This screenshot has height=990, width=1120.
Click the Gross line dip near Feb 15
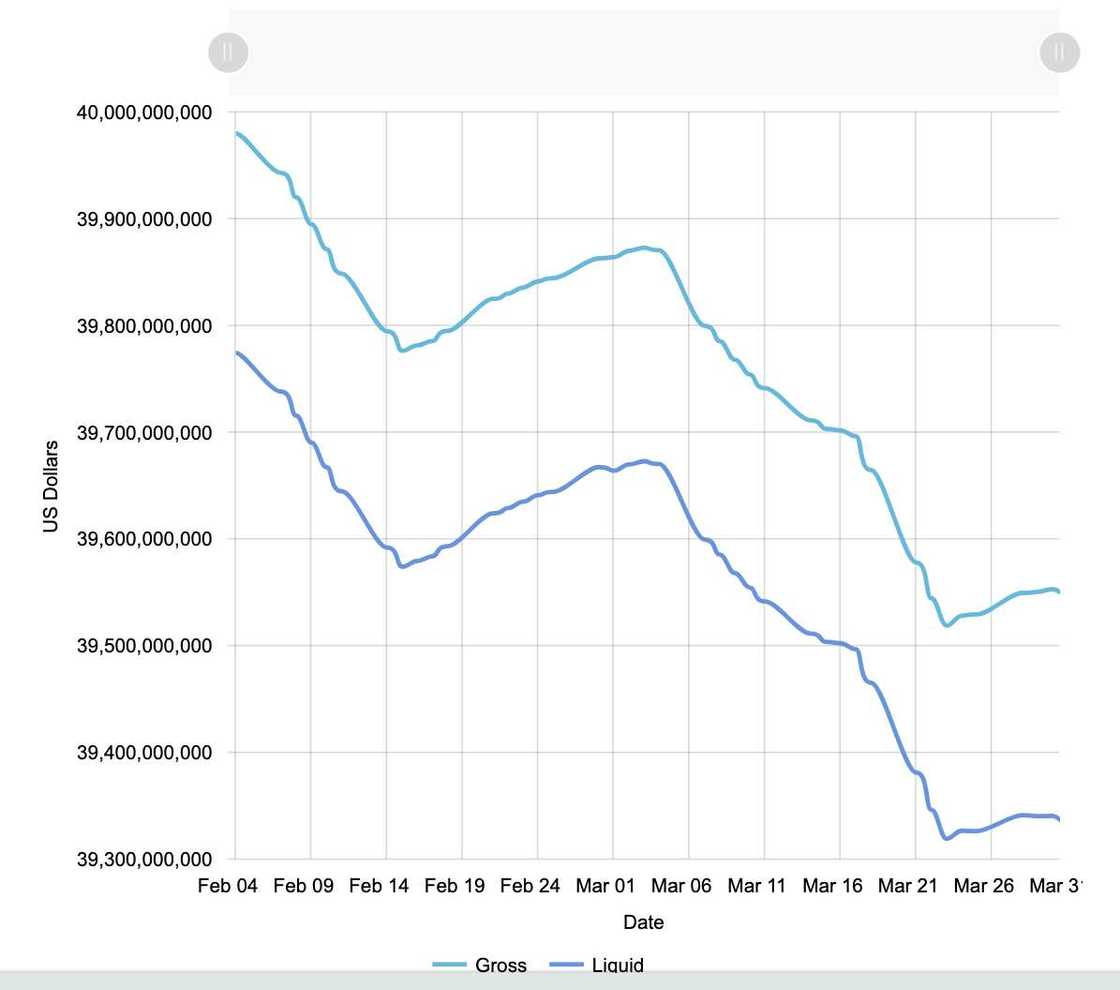click(x=402, y=350)
